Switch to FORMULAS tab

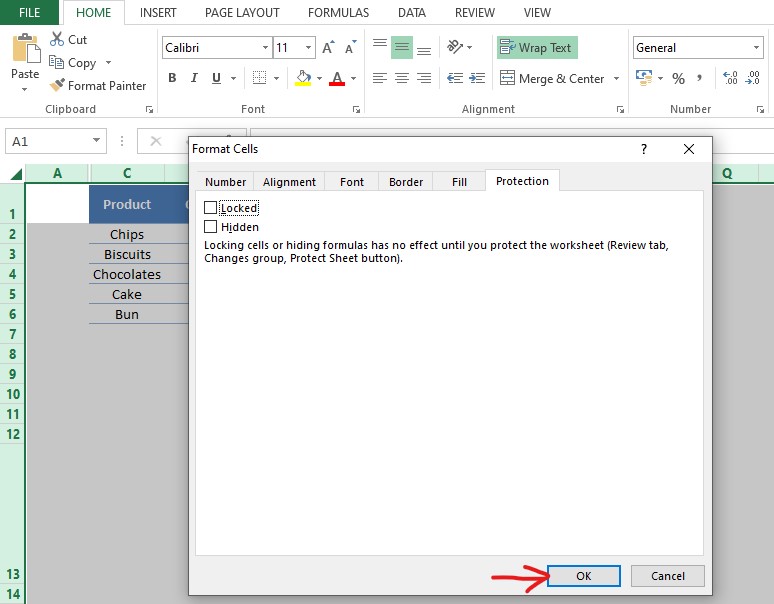pyautogui.click(x=338, y=12)
